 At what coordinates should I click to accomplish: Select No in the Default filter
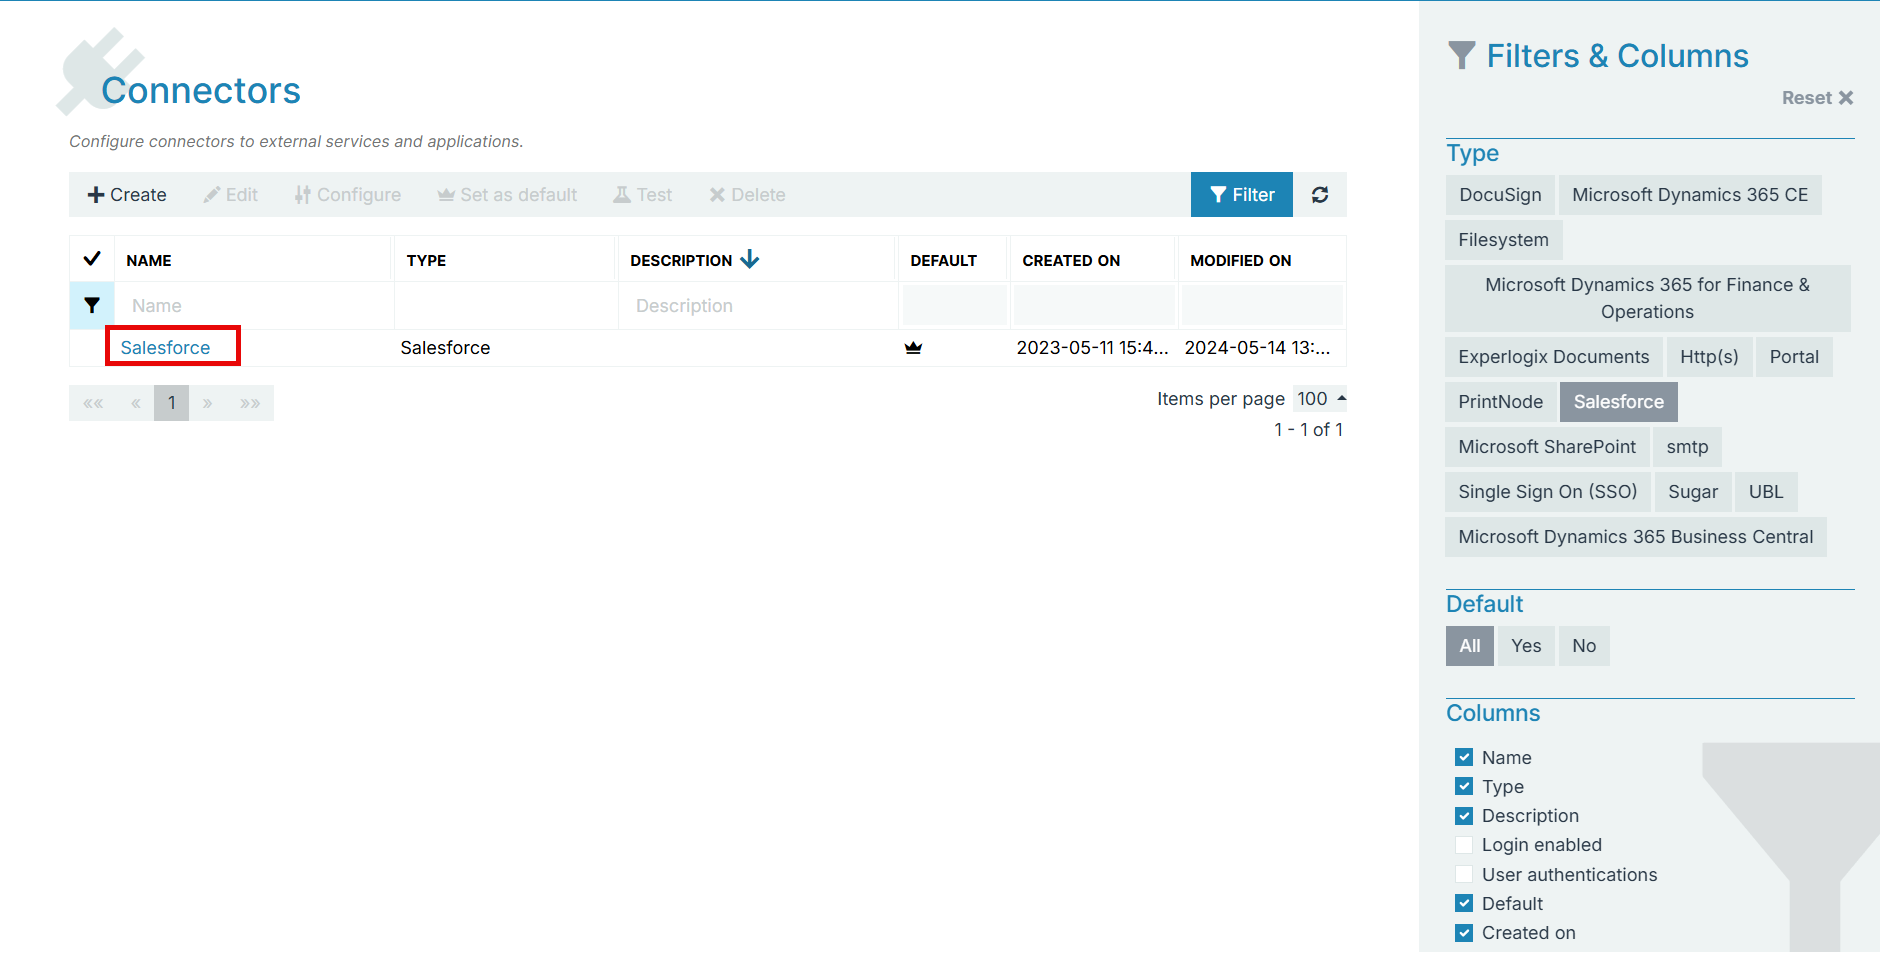[x=1584, y=646]
